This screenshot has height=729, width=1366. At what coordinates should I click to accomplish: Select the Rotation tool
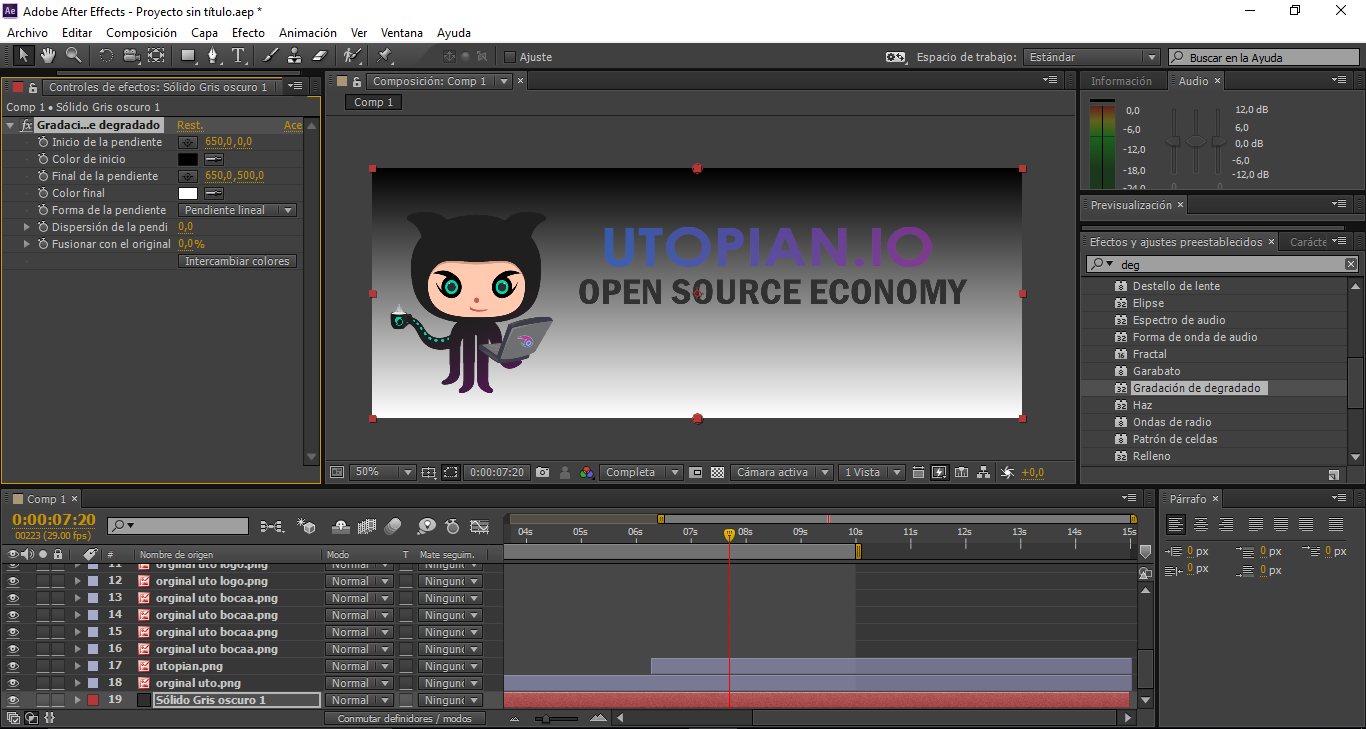[x=106, y=56]
